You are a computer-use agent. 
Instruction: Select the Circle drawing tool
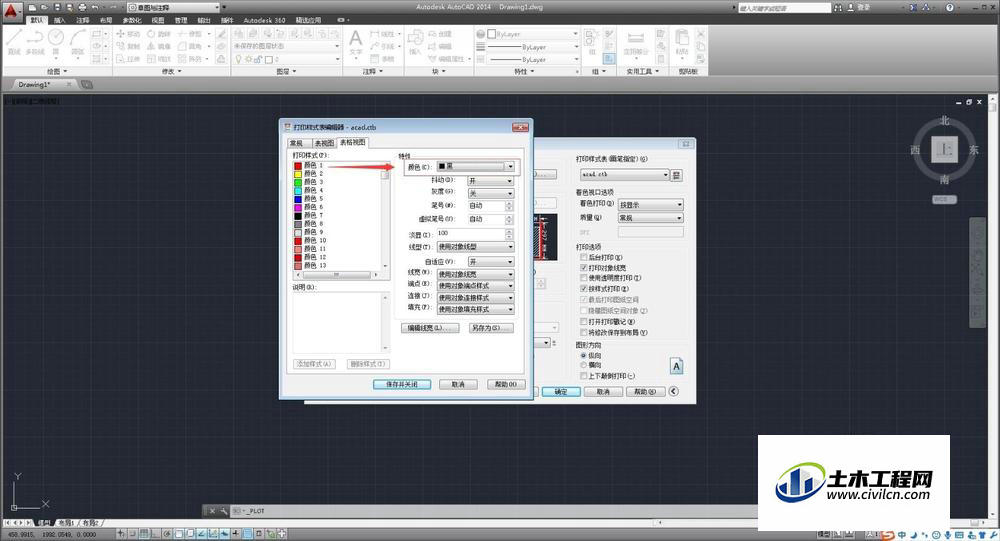click(x=56, y=41)
